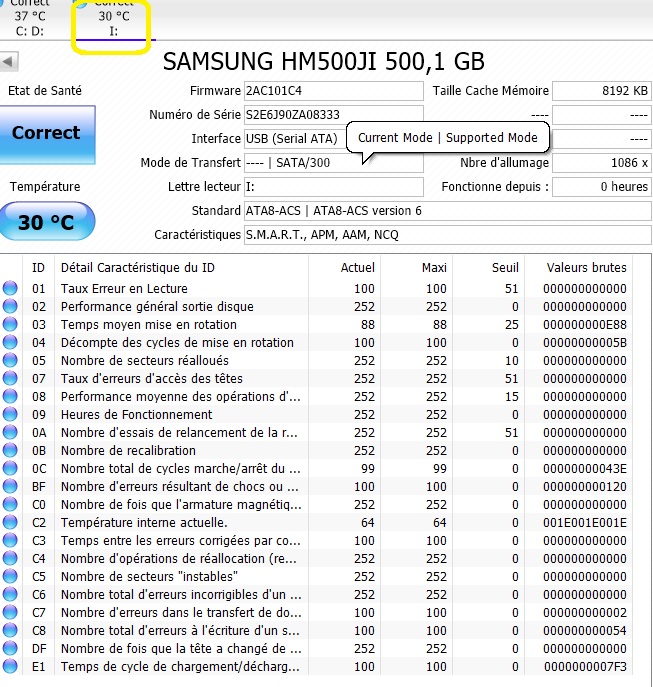Click the previous disk arrow button
The height and width of the screenshot is (687, 653).
pos(9,61)
